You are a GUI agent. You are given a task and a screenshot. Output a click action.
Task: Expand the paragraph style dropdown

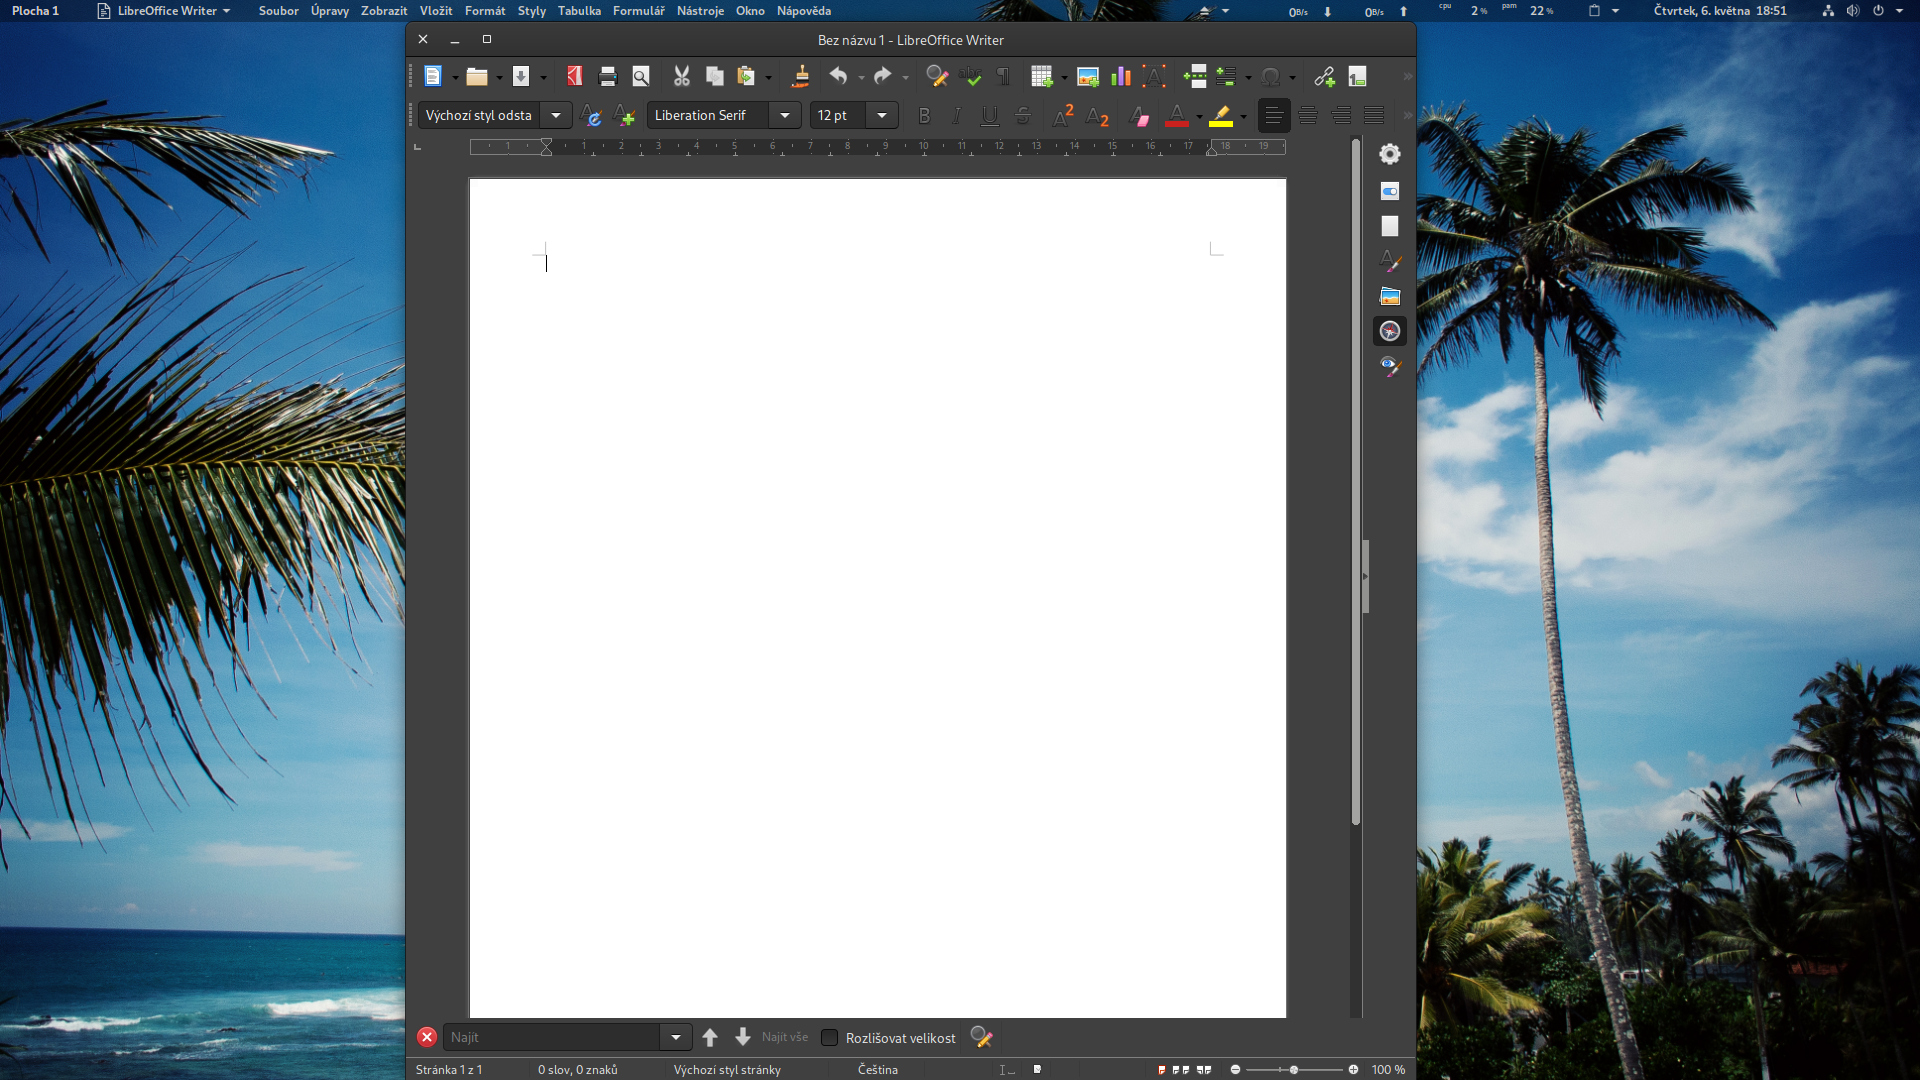556,116
